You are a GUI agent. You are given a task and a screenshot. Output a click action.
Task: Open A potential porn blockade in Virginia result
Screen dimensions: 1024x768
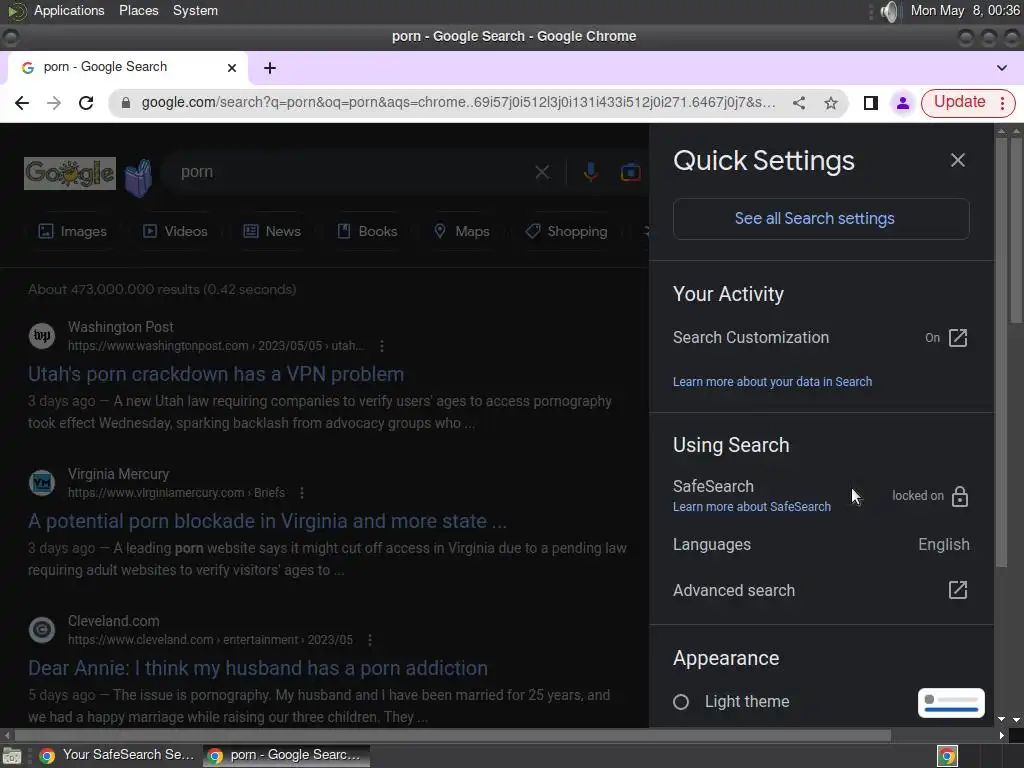point(267,521)
